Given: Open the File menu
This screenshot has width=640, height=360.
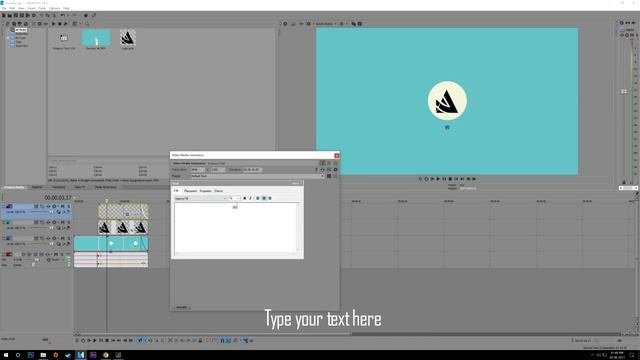Looking at the screenshot, I should click(x=4, y=8).
